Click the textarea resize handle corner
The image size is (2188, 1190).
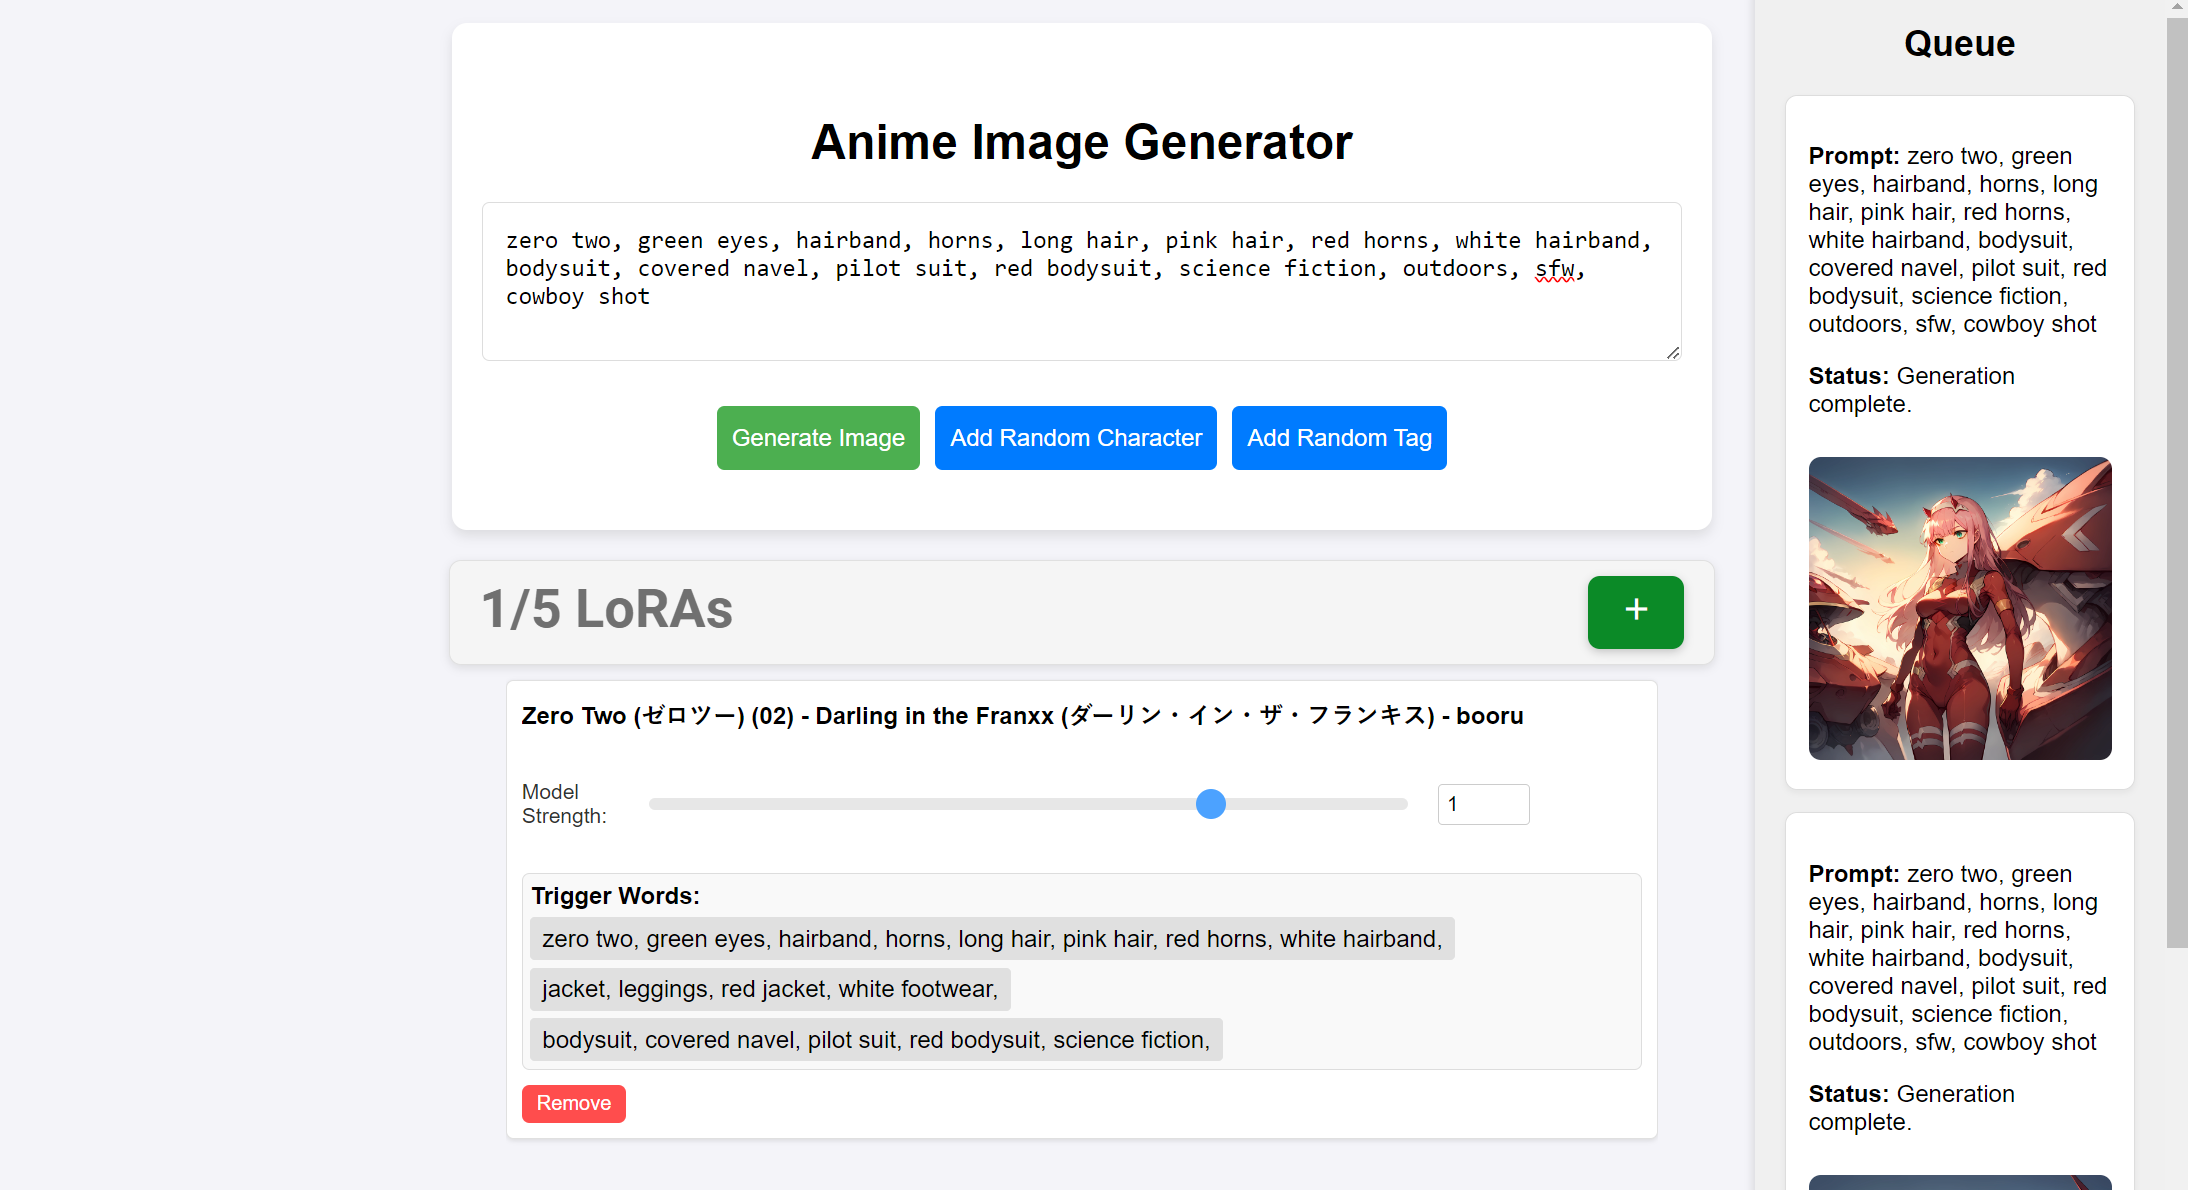tap(1673, 353)
